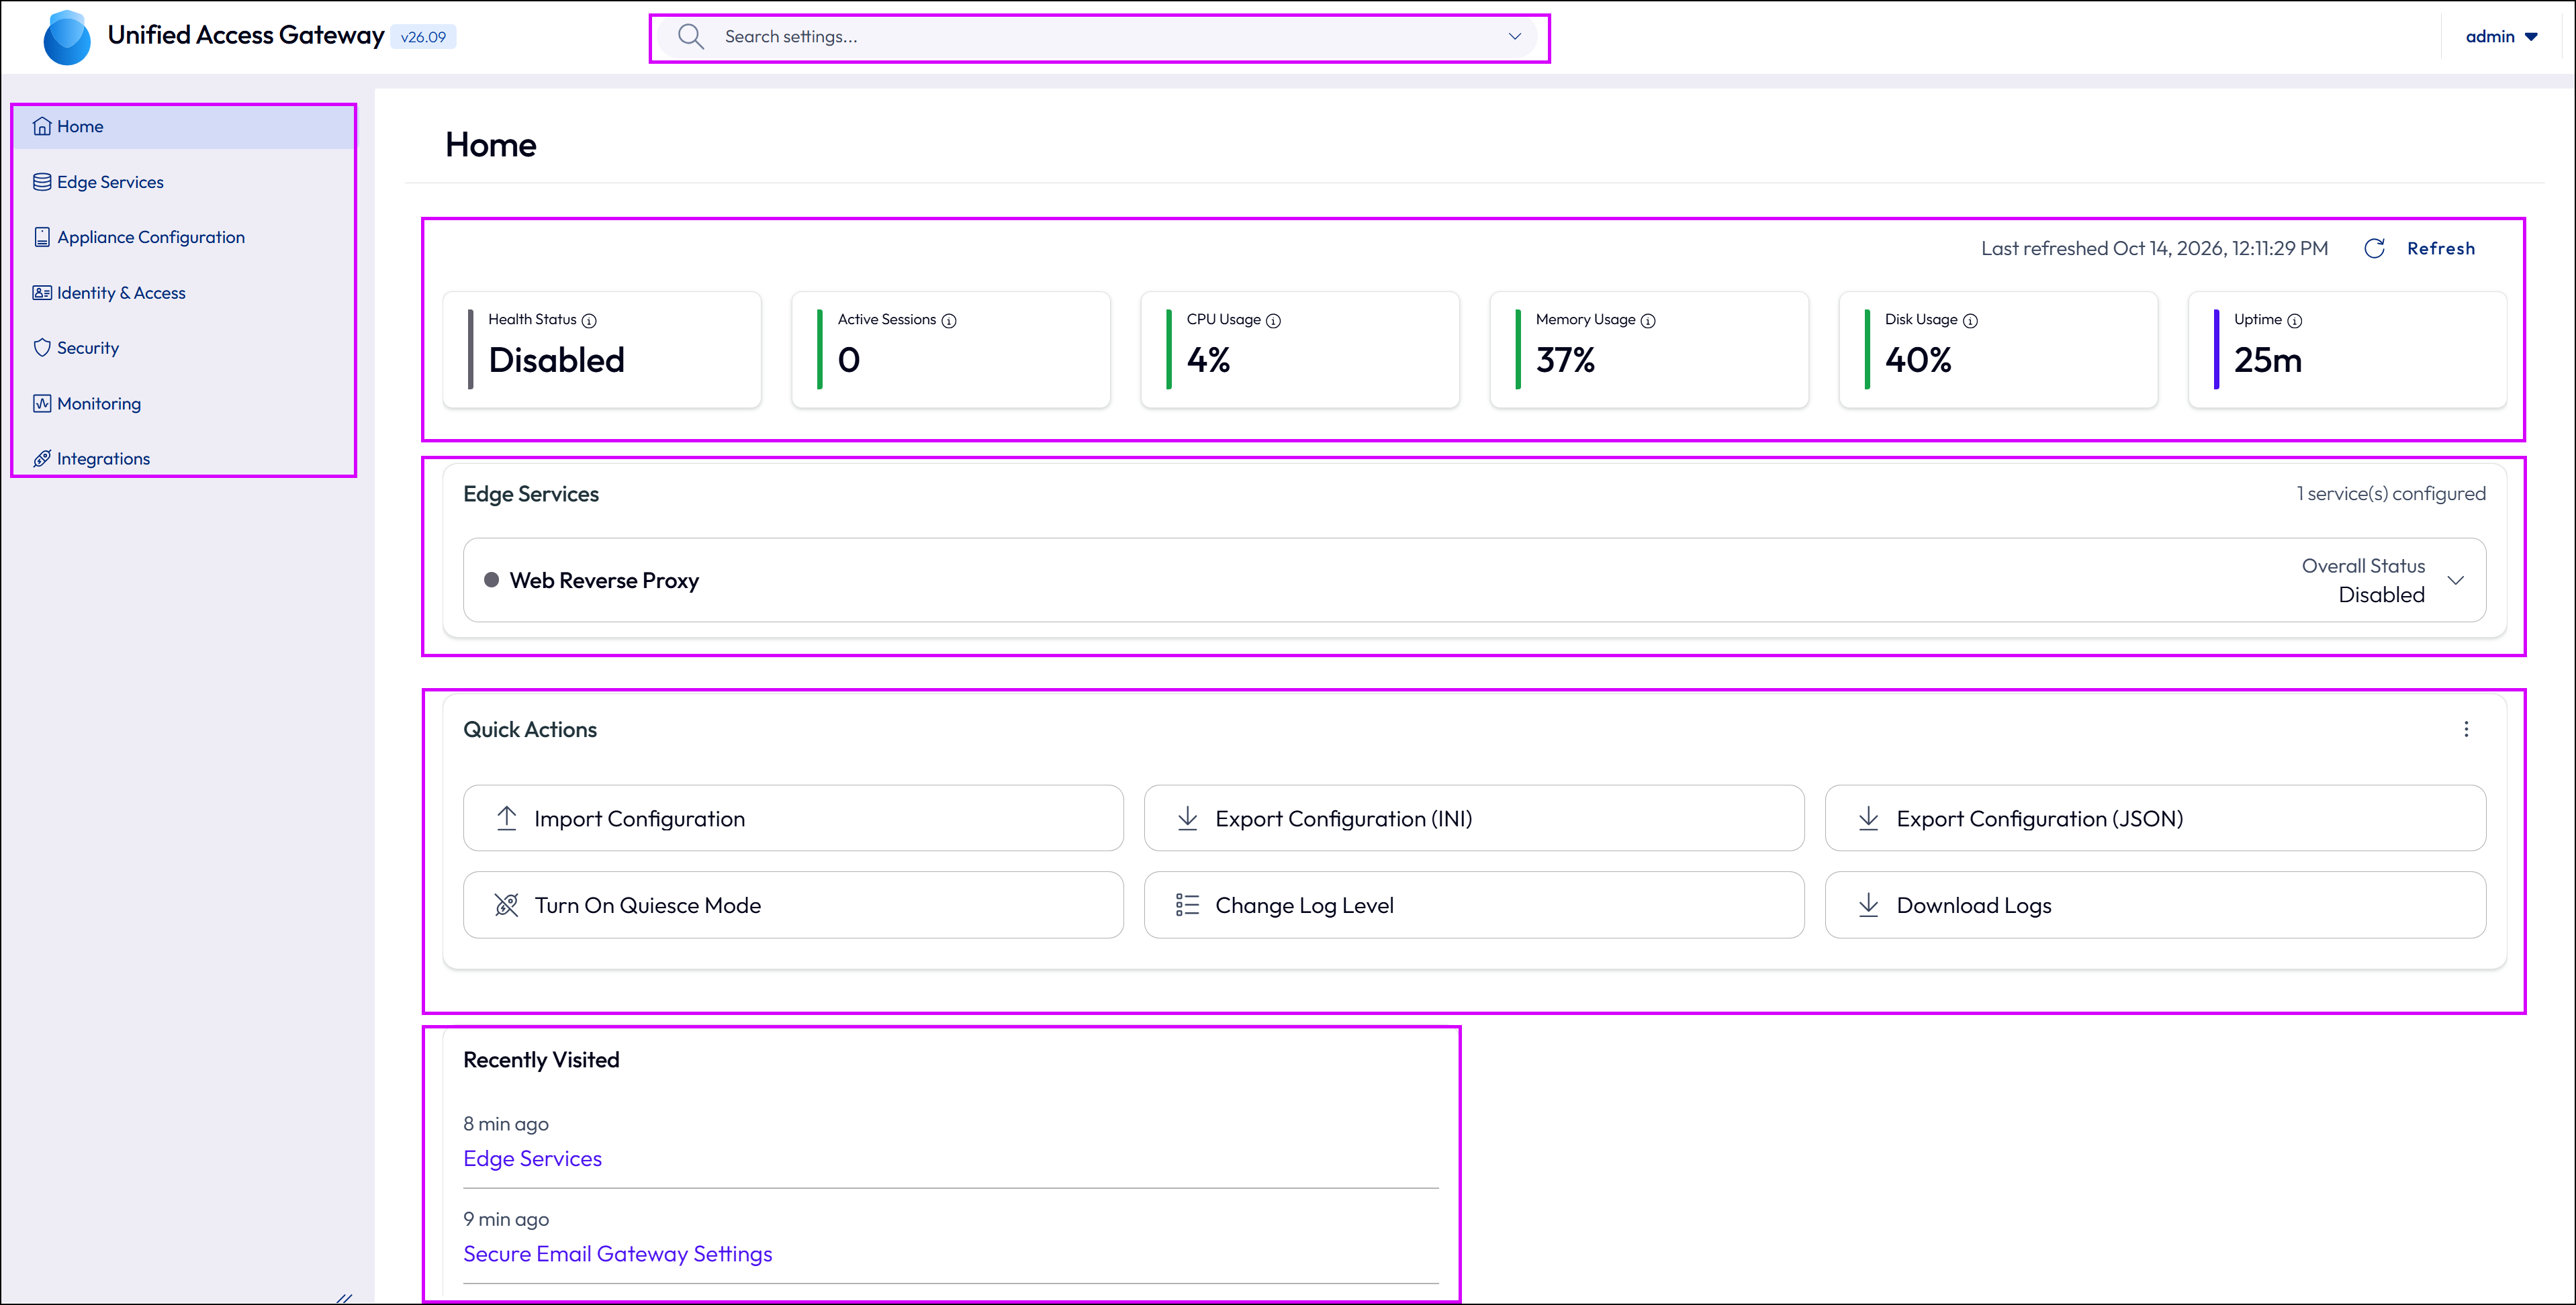Click the Refresh circular arrow icon
This screenshot has height=1305, width=2576.
click(x=2374, y=249)
